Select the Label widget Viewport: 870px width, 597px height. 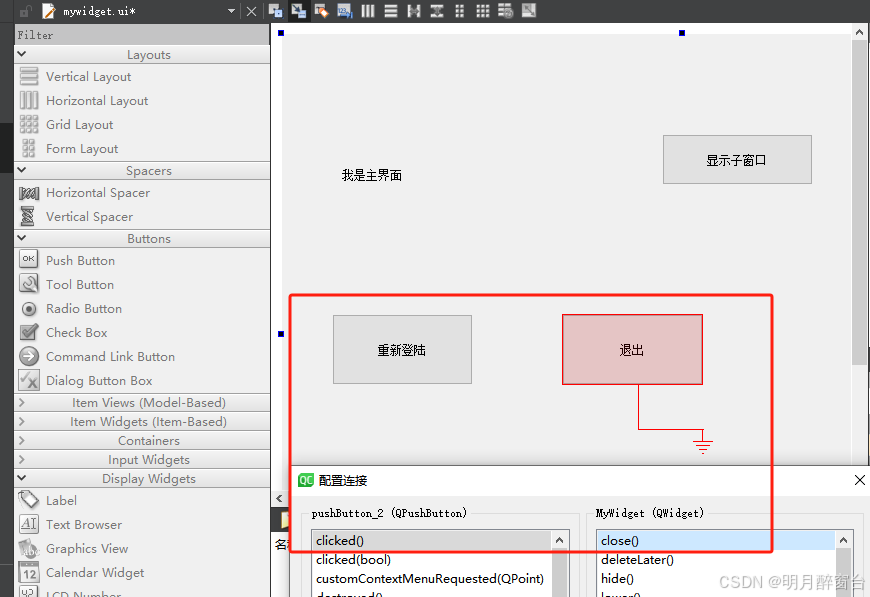(x=142, y=500)
